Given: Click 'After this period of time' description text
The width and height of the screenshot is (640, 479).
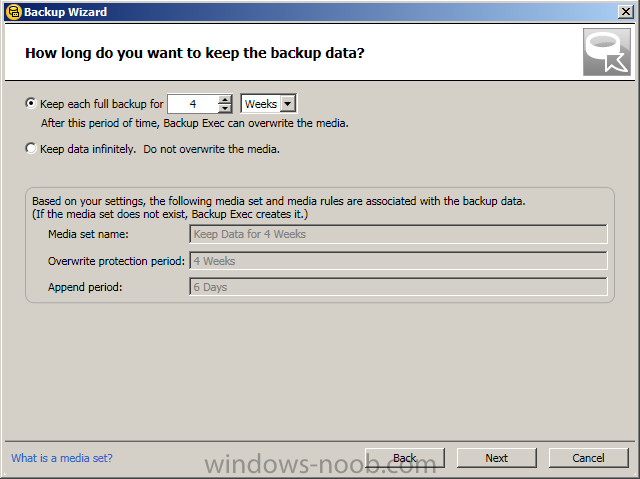Looking at the screenshot, I should (195, 123).
